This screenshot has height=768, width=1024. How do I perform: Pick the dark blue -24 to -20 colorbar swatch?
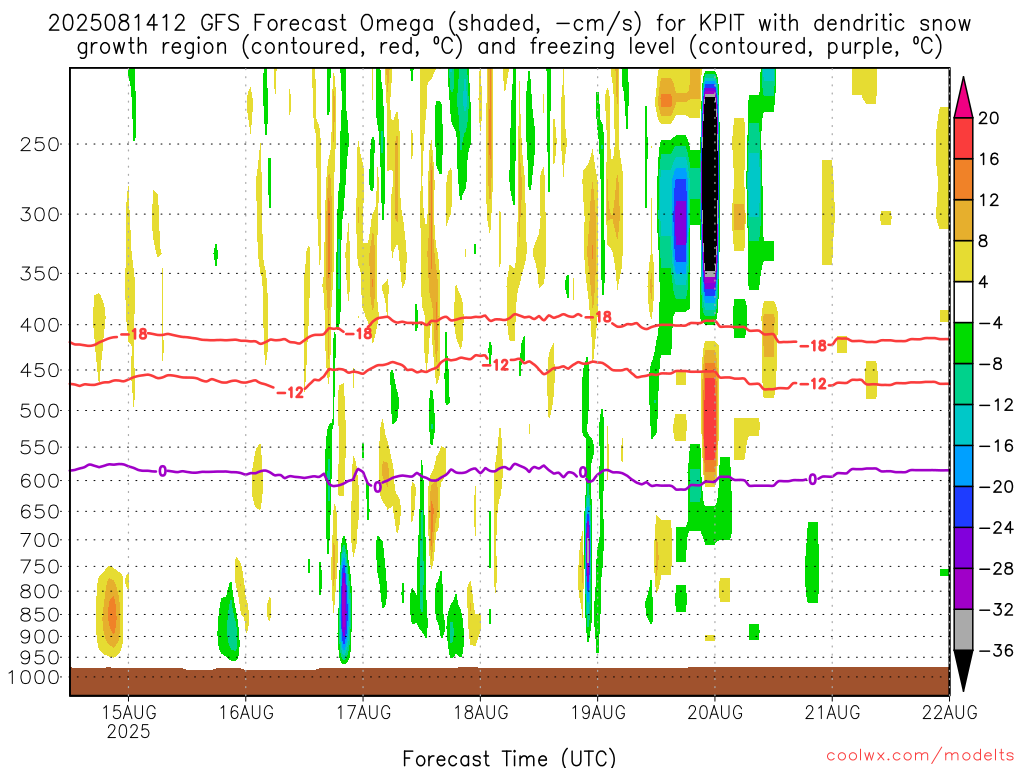[963, 507]
